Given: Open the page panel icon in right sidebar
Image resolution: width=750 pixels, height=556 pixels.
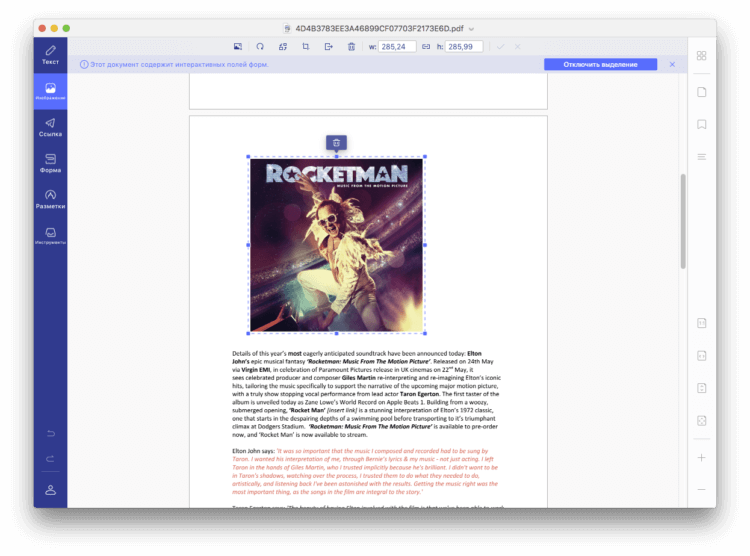Looking at the screenshot, I should 701,92.
